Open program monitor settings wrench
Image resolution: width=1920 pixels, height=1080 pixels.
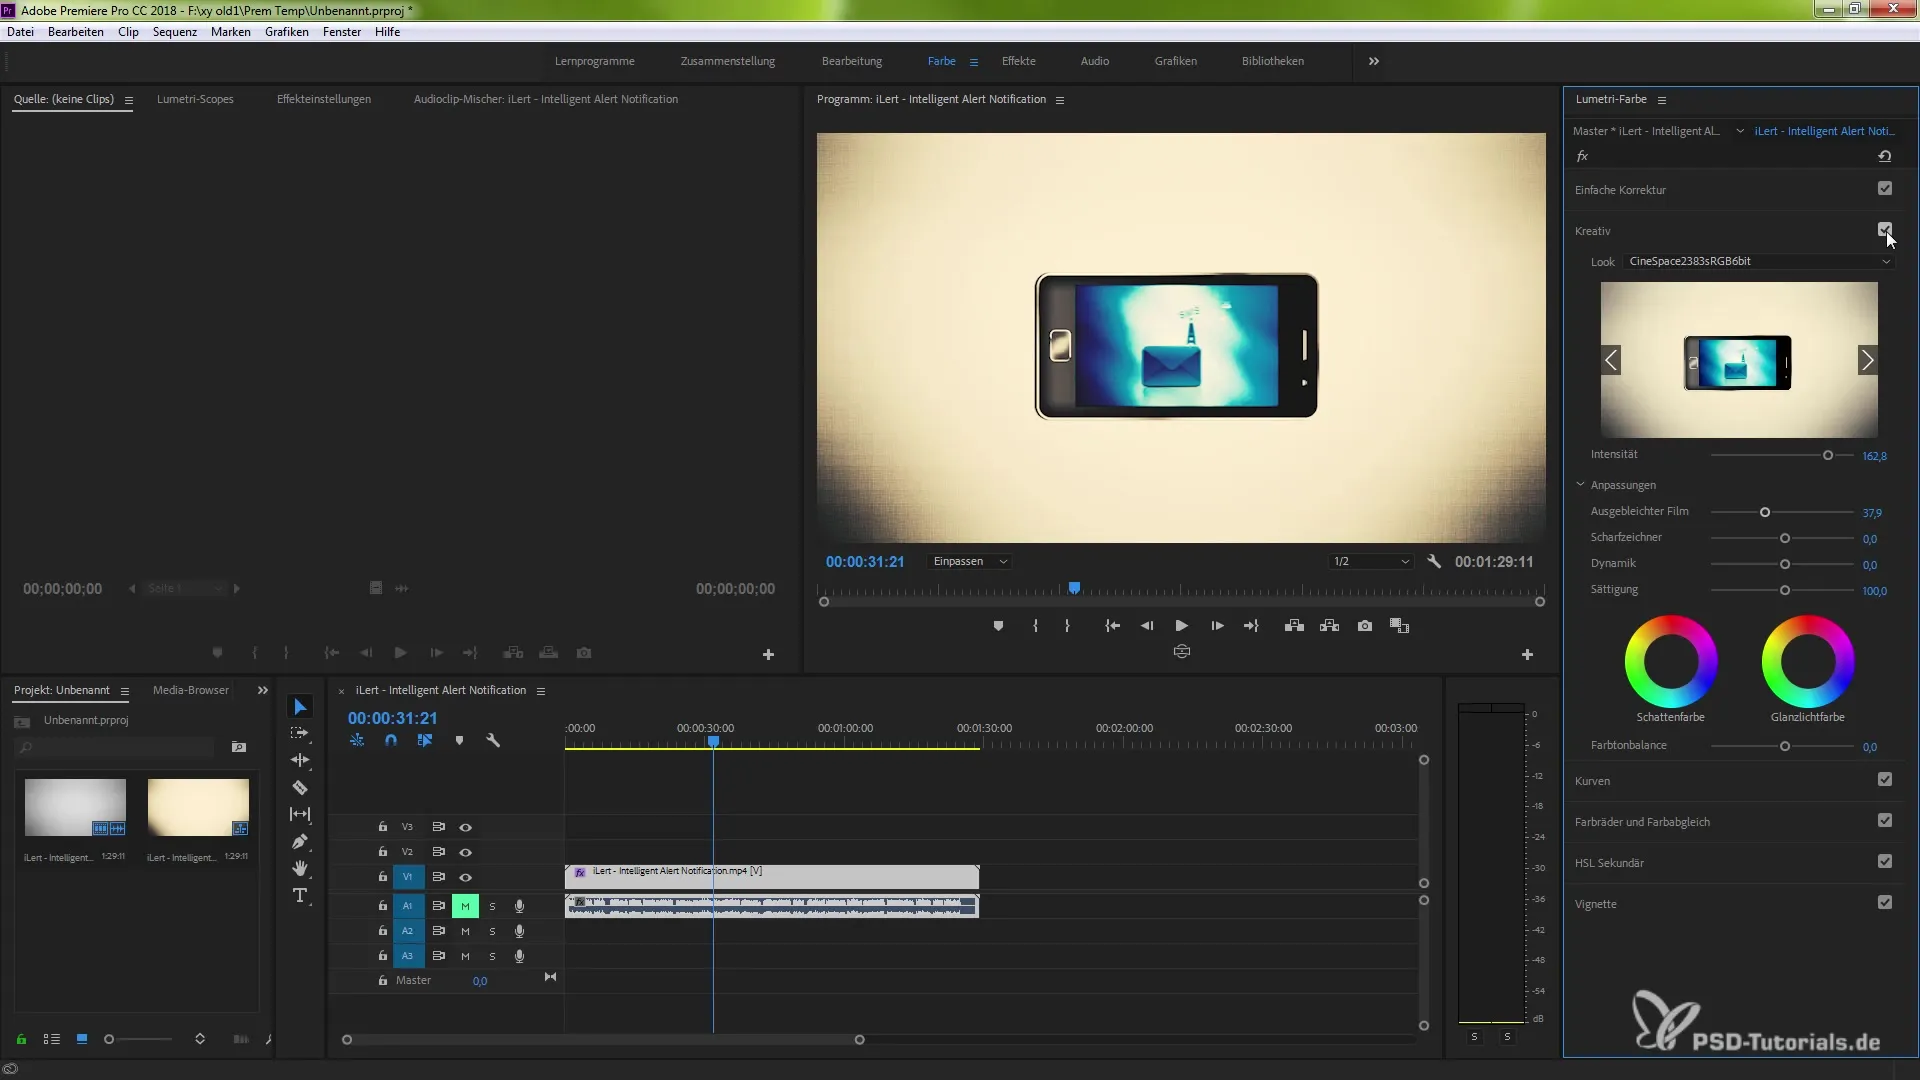point(1434,562)
